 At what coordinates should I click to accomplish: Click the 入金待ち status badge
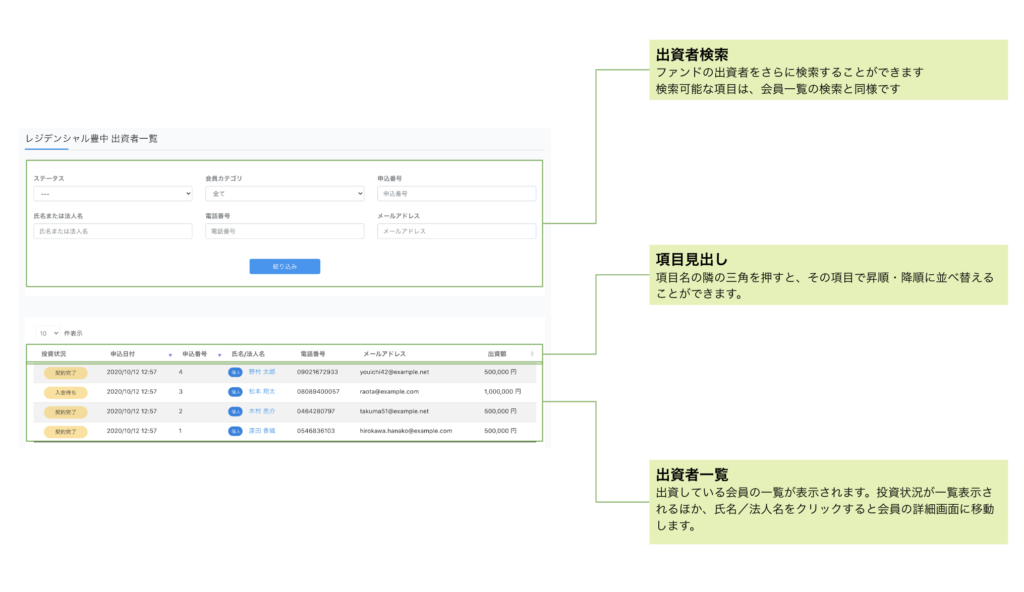[66, 392]
